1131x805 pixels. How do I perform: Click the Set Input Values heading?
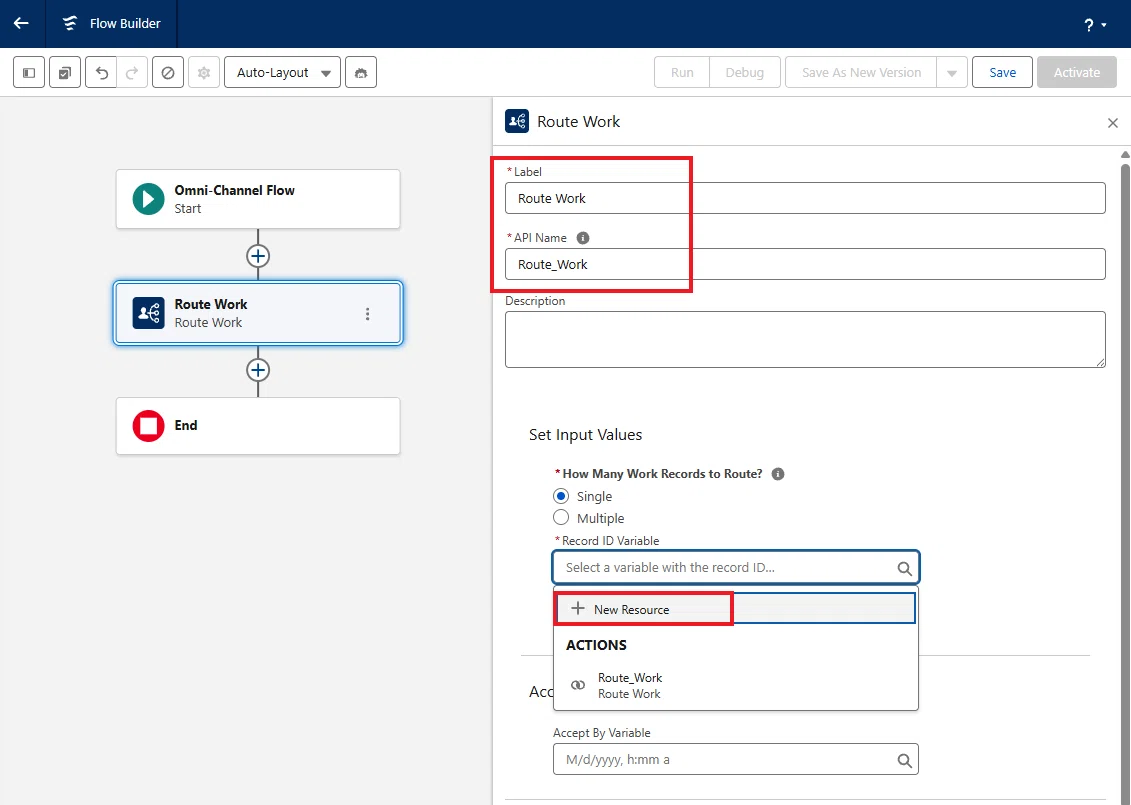tap(585, 435)
